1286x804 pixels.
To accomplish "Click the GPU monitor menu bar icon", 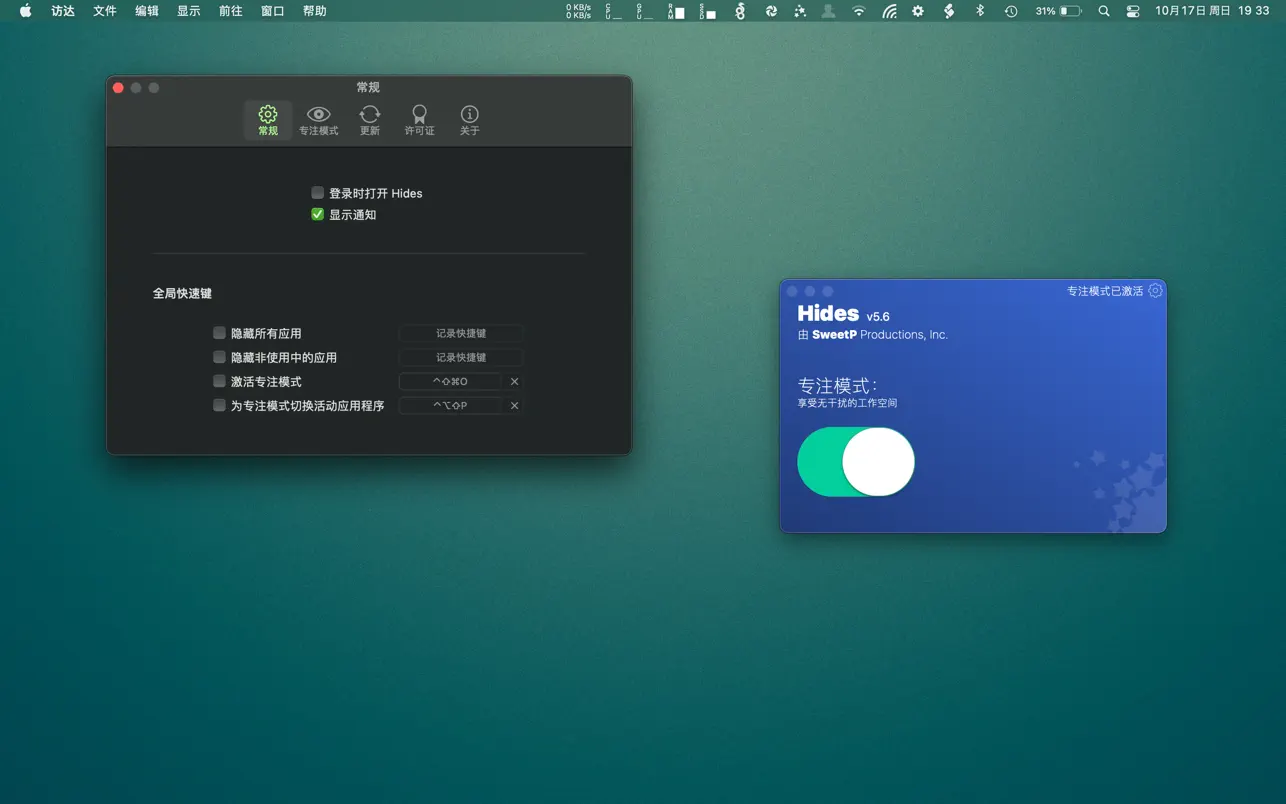I will (644, 11).
